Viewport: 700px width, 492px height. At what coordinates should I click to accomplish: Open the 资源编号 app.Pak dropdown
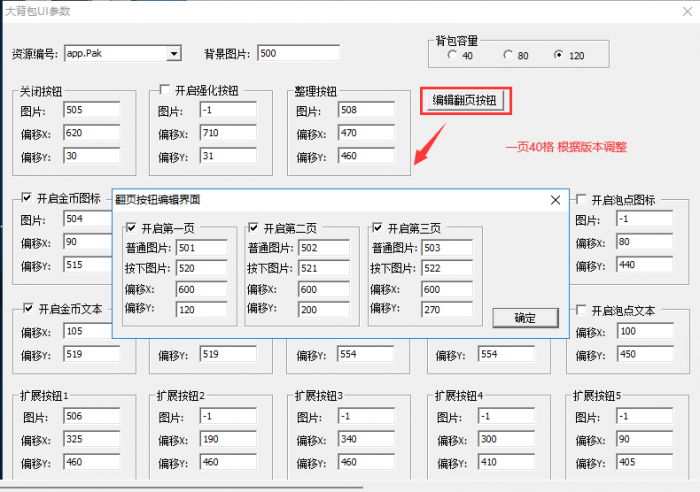174,53
